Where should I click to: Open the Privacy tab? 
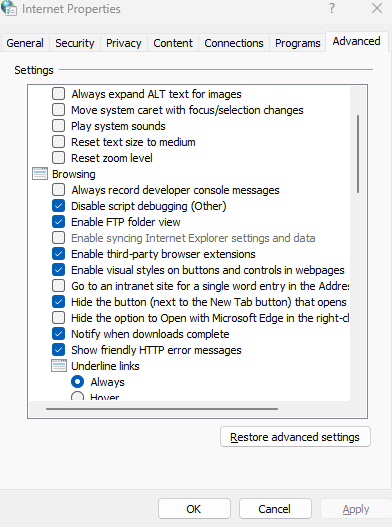click(x=124, y=43)
